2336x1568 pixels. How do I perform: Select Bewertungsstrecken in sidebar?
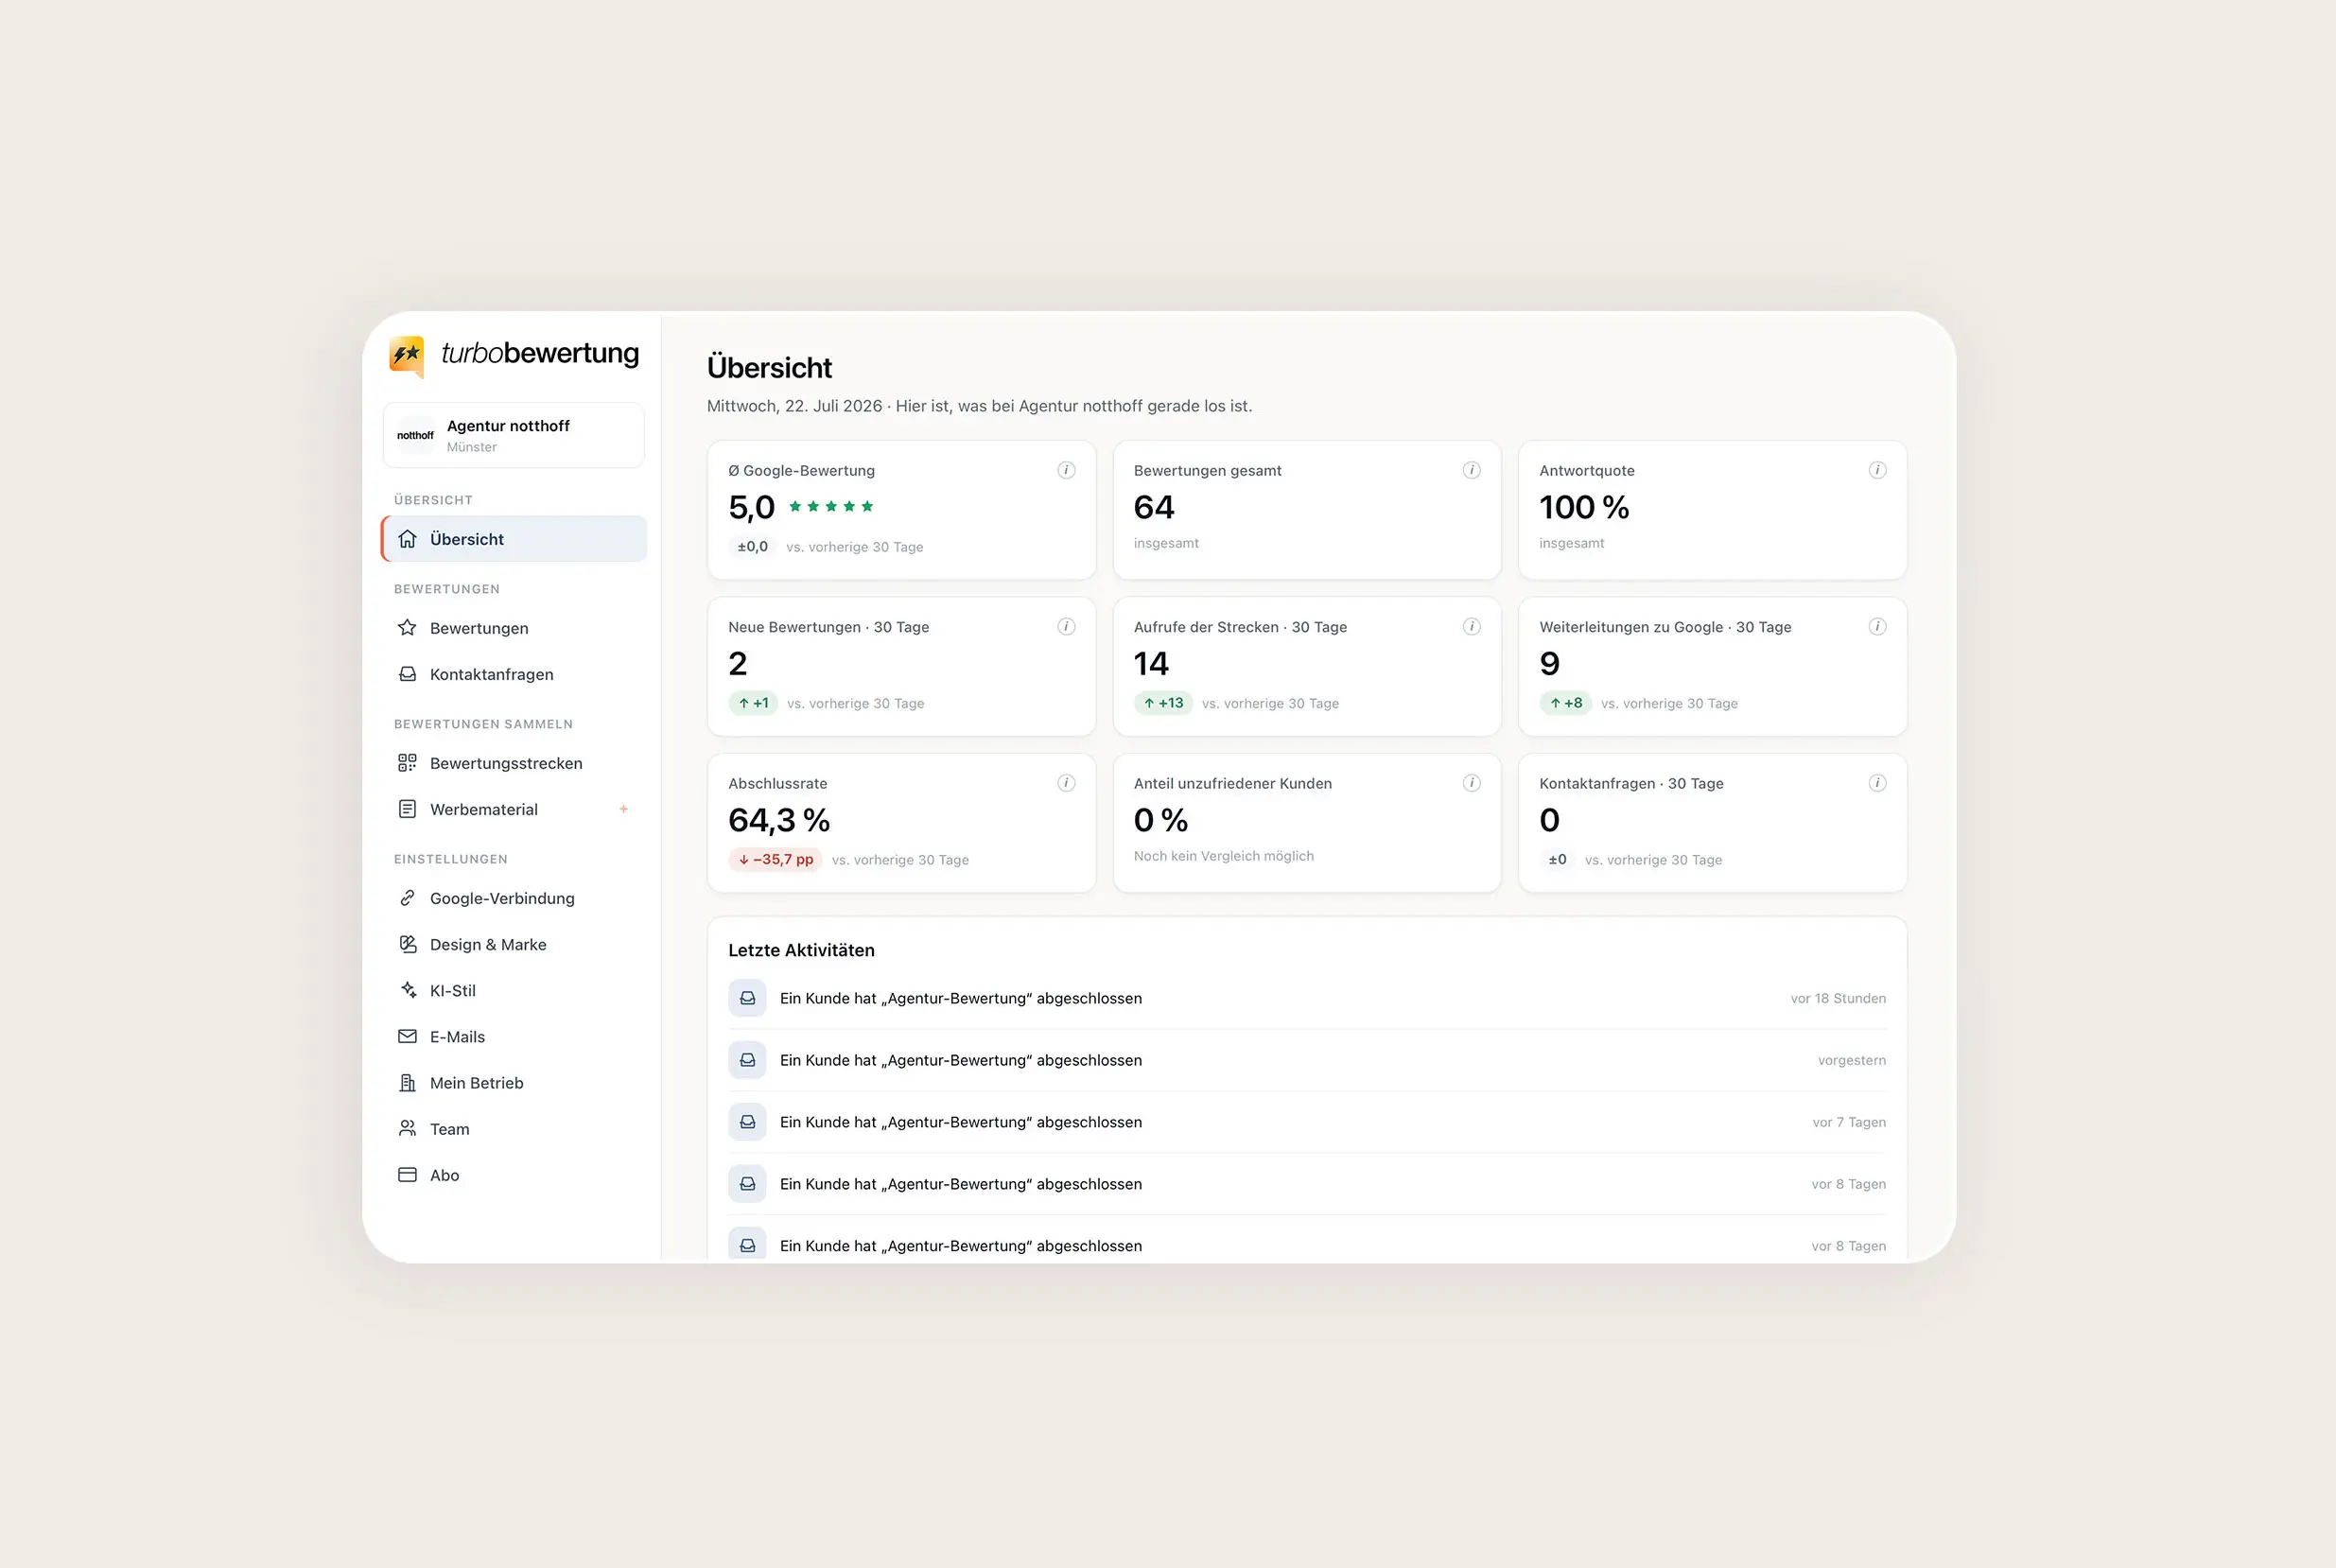coord(513,763)
